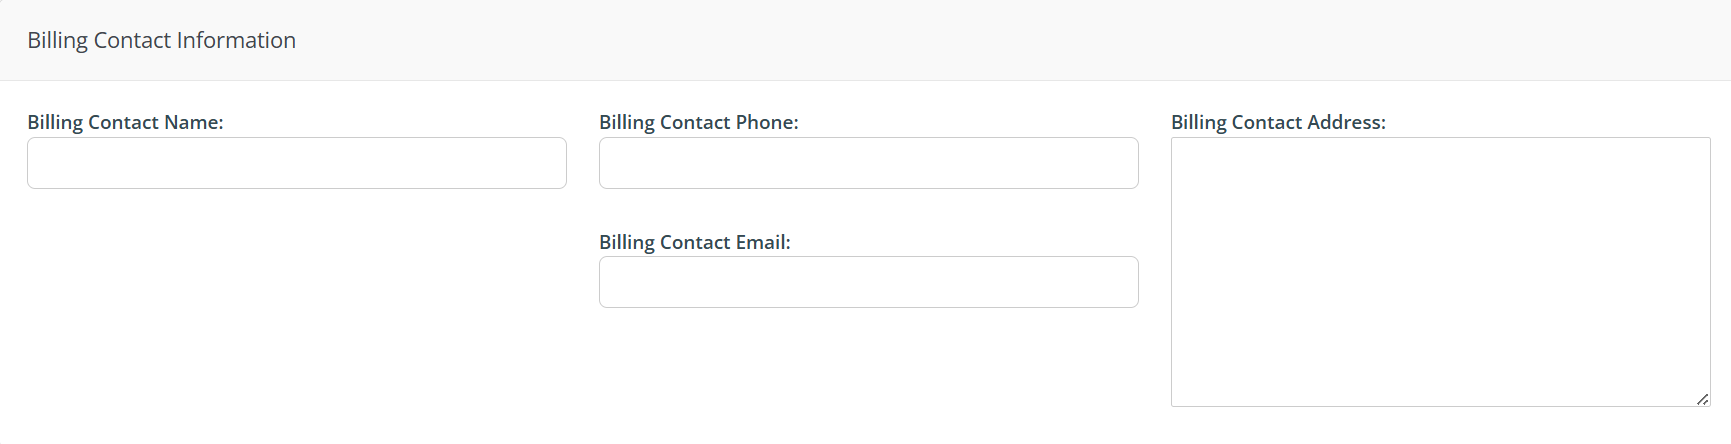Click the Billing Contact Name input field
Screen dimensions: 1731x444
(x=297, y=163)
